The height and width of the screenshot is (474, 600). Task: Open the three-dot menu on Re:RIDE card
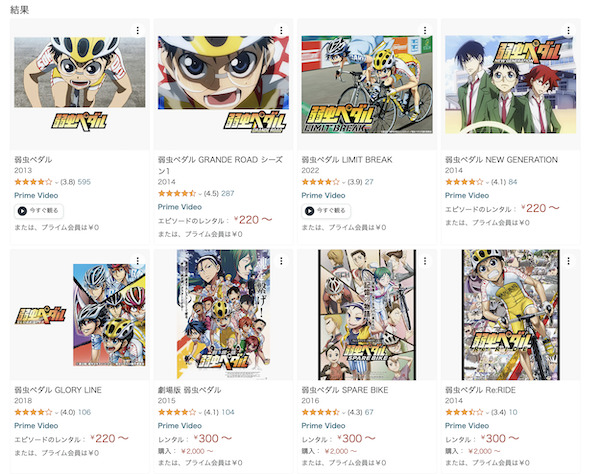[569, 262]
